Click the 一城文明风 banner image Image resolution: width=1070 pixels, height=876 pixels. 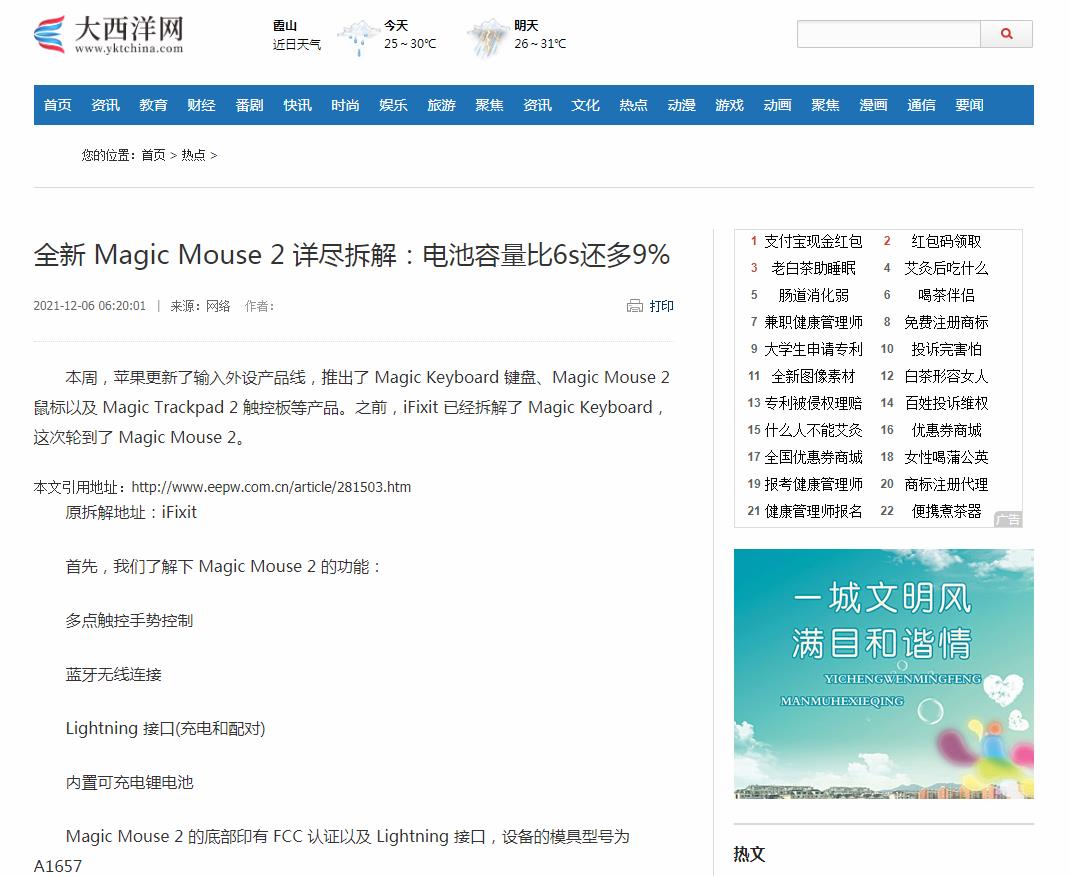point(884,674)
